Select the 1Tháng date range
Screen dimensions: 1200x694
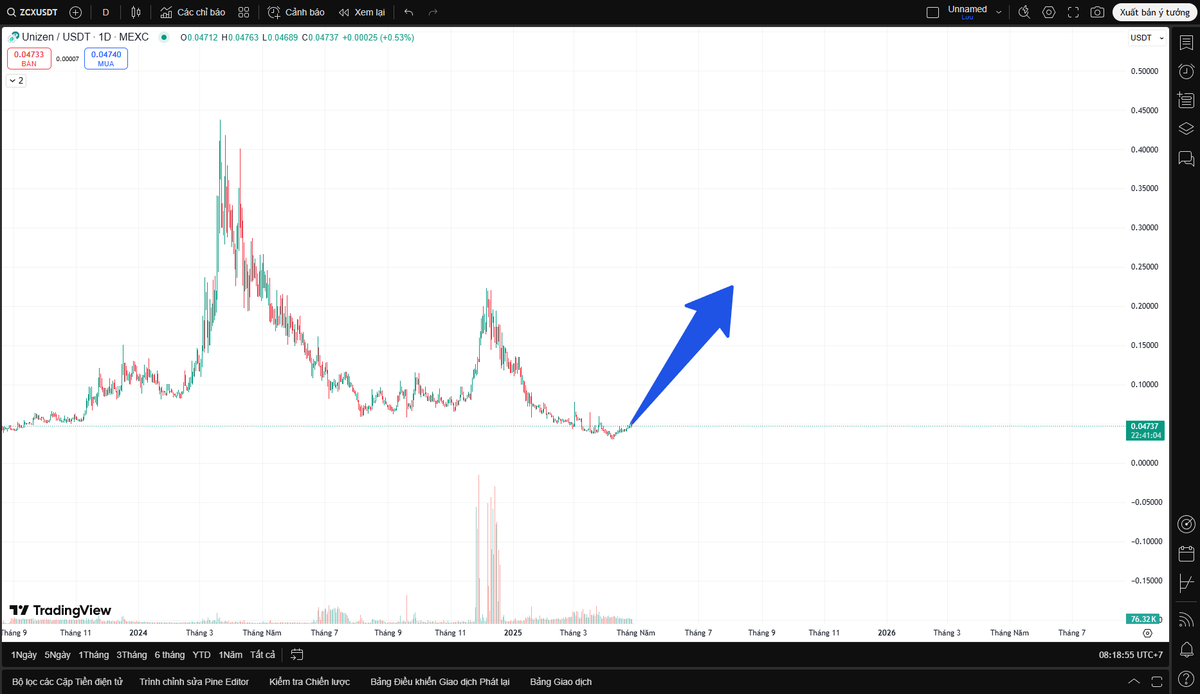pos(94,655)
